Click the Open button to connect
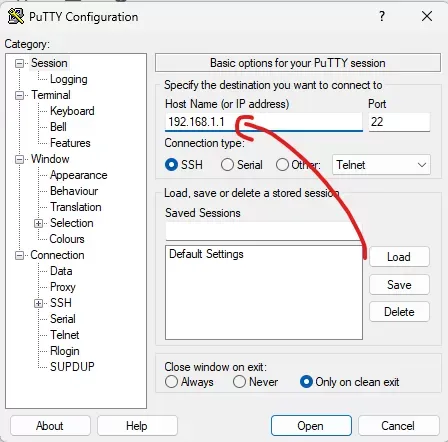This screenshot has height=442, width=448. pos(311,426)
